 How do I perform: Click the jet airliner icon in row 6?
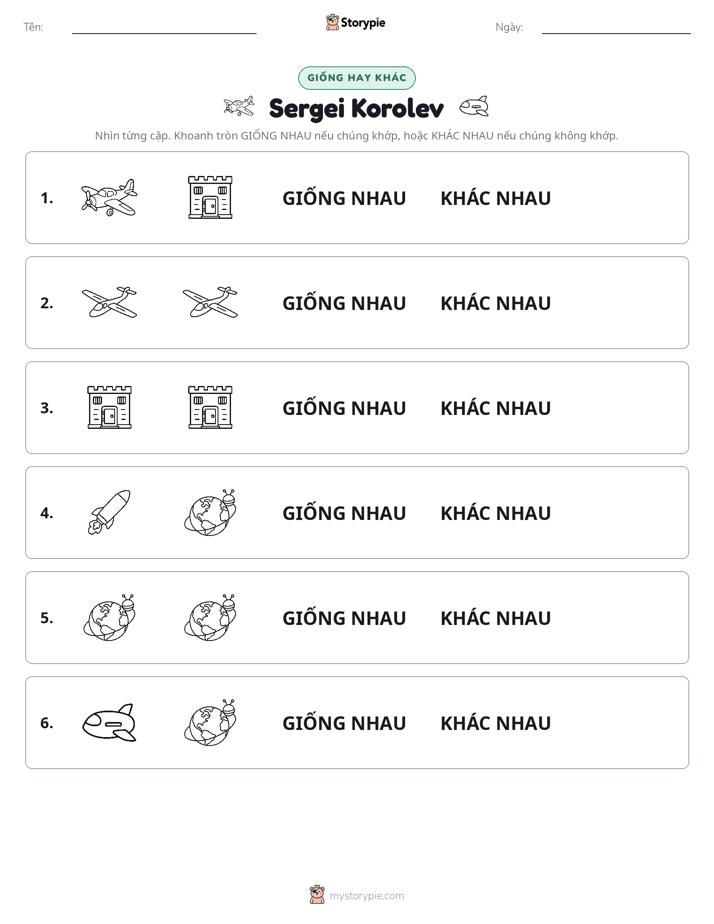click(109, 722)
